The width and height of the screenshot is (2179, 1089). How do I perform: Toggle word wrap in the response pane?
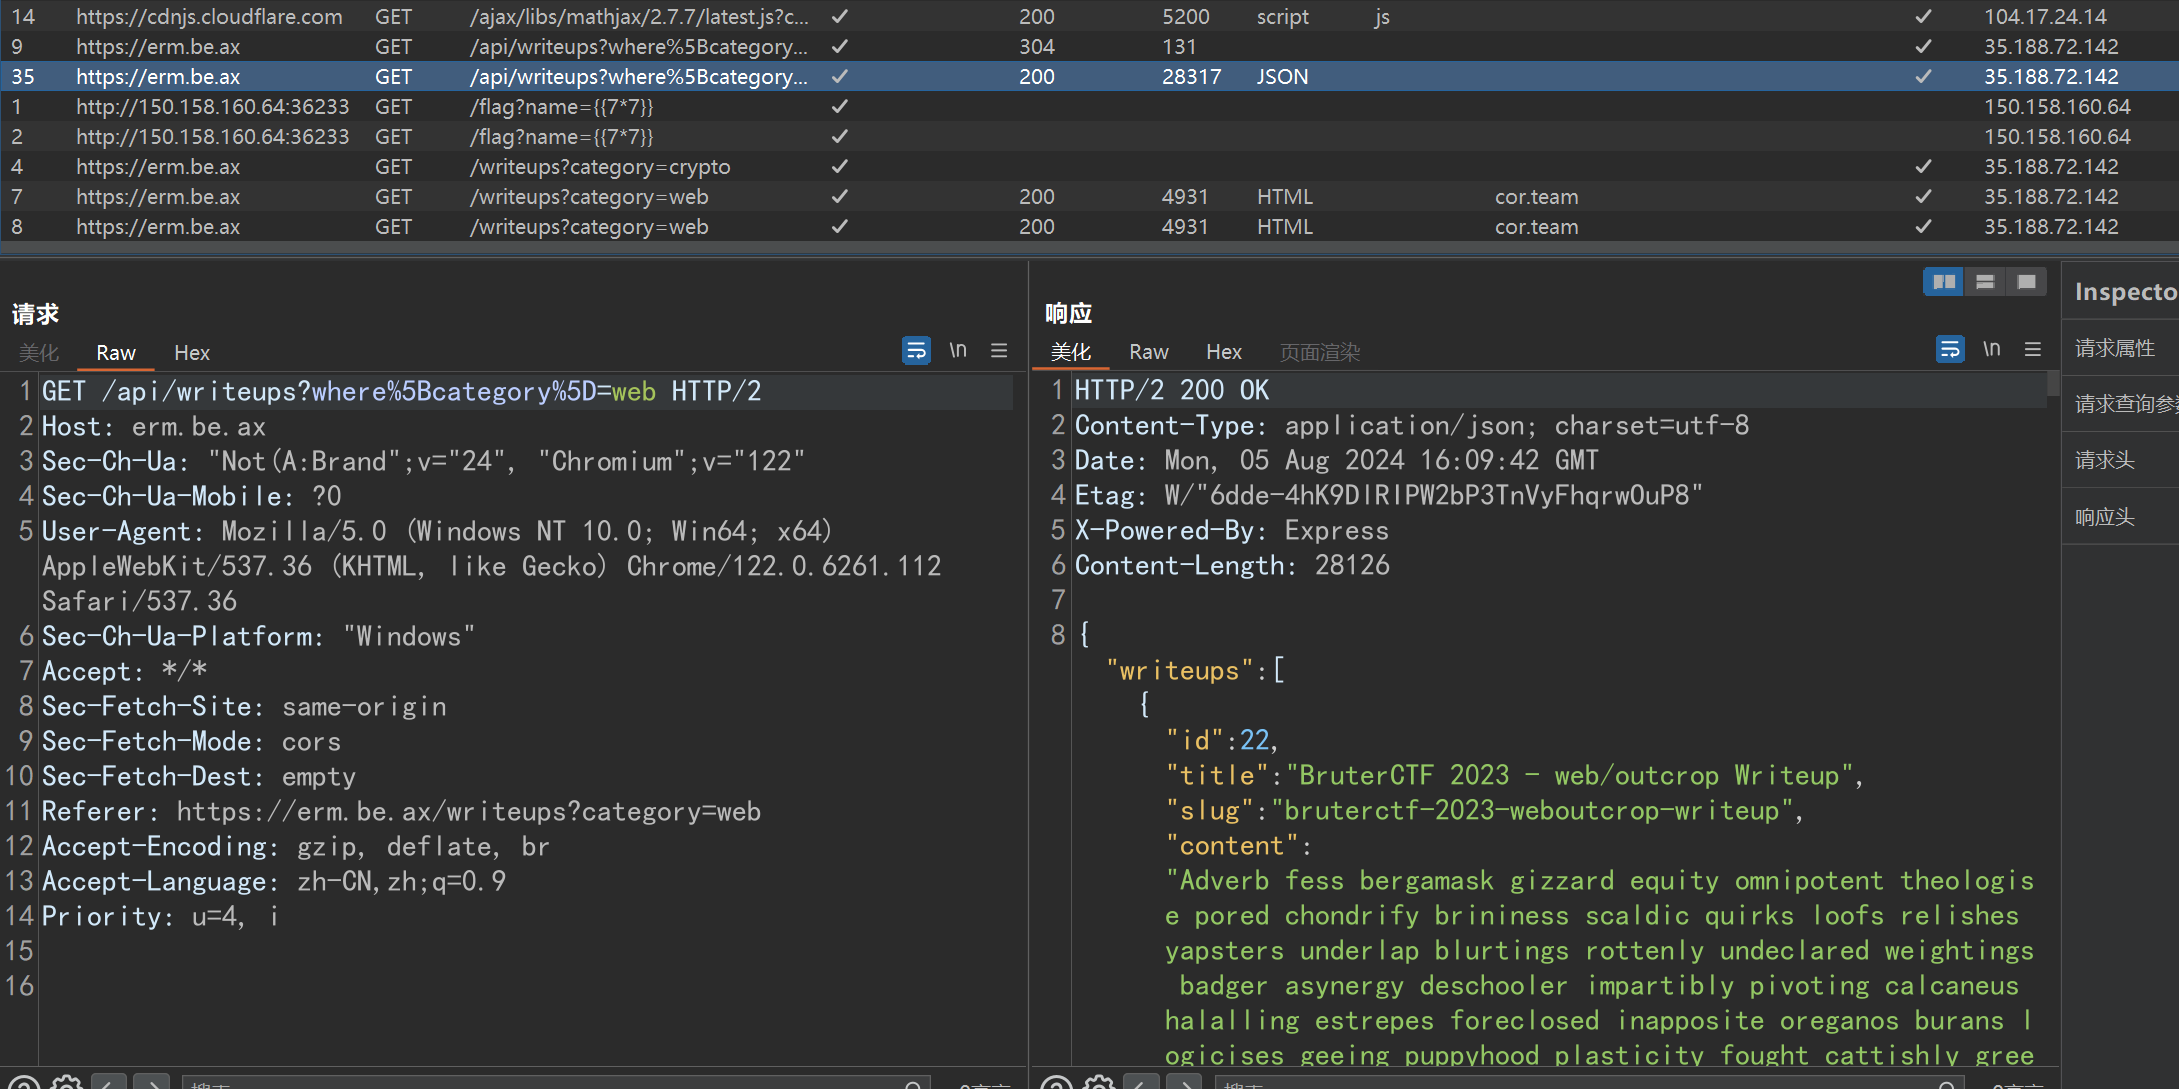[x=1950, y=350]
